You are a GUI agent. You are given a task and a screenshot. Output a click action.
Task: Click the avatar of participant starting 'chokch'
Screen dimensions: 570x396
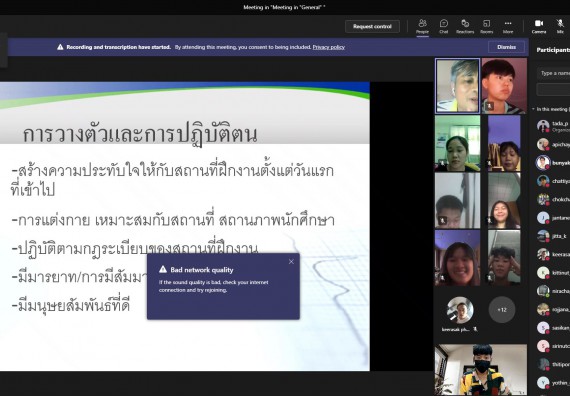543,199
